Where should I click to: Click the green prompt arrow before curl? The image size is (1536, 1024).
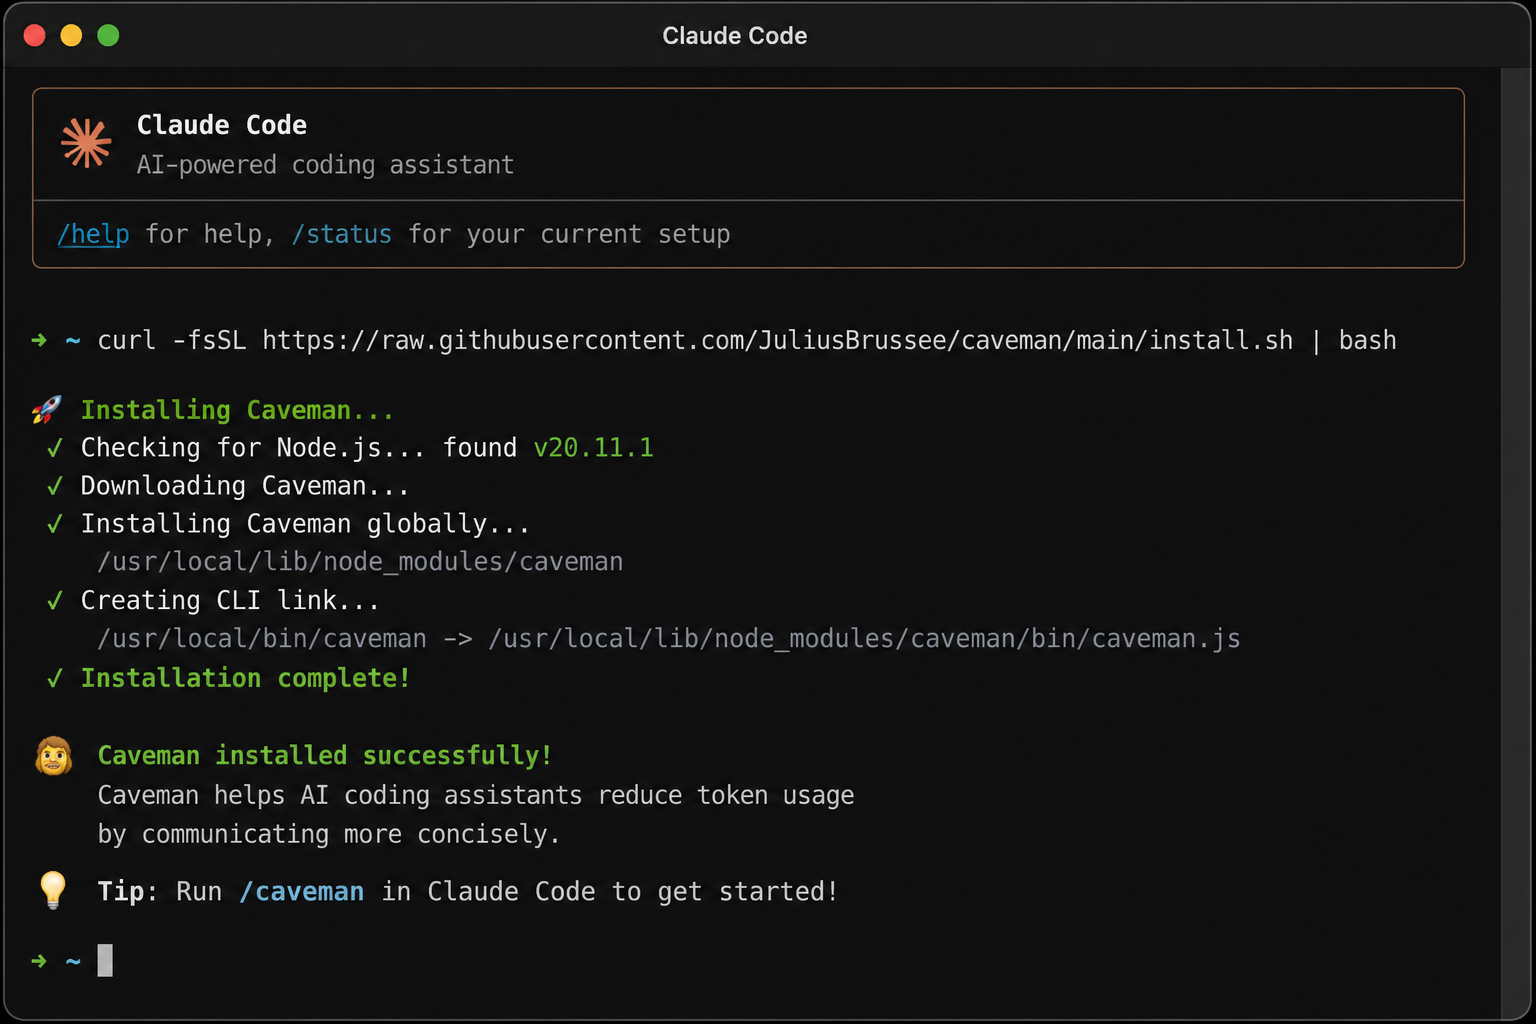(39, 340)
